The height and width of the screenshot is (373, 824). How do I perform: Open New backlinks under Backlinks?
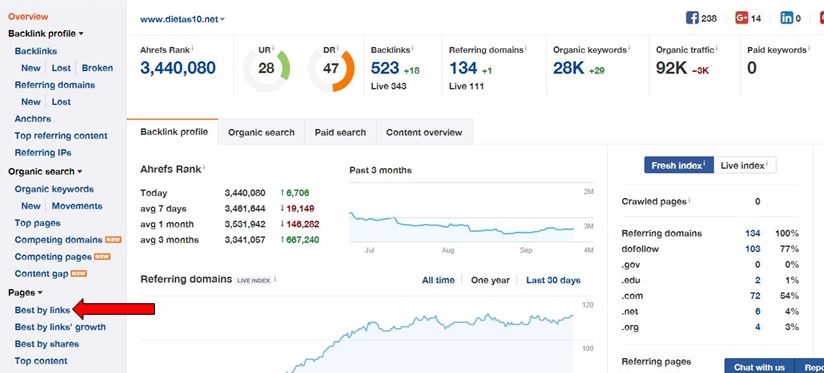(x=30, y=68)
